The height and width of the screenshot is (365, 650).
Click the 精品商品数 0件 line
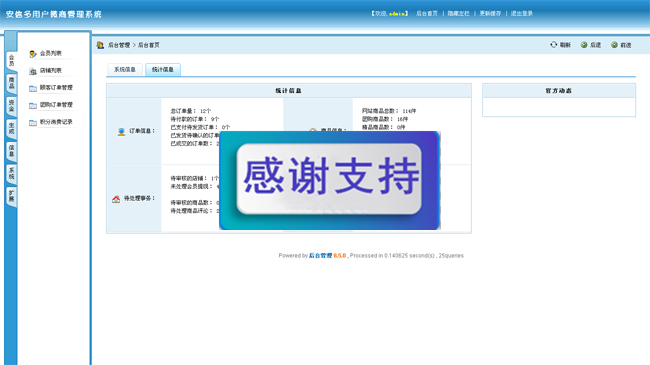[x=383, y=127]
